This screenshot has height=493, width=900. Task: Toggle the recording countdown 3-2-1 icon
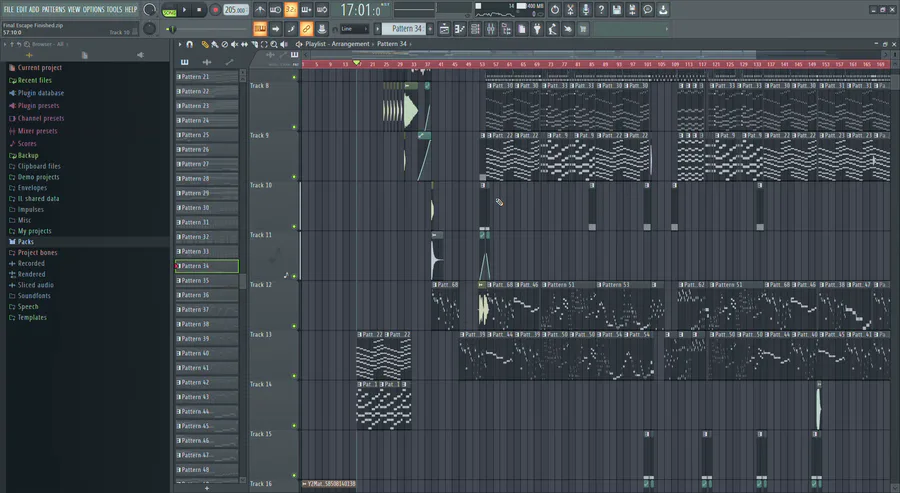point(291,10)
